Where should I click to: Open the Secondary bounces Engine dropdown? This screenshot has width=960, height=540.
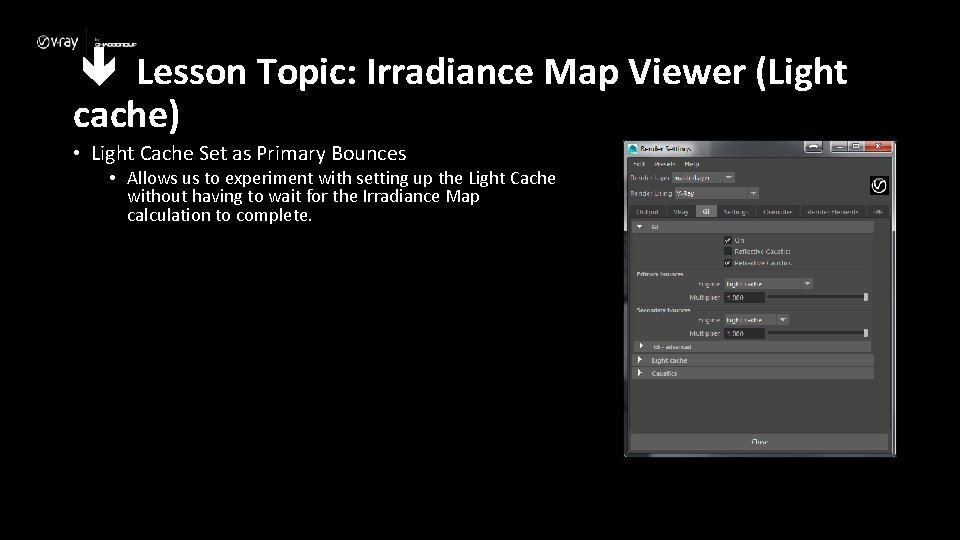click(x=756, y=320)
